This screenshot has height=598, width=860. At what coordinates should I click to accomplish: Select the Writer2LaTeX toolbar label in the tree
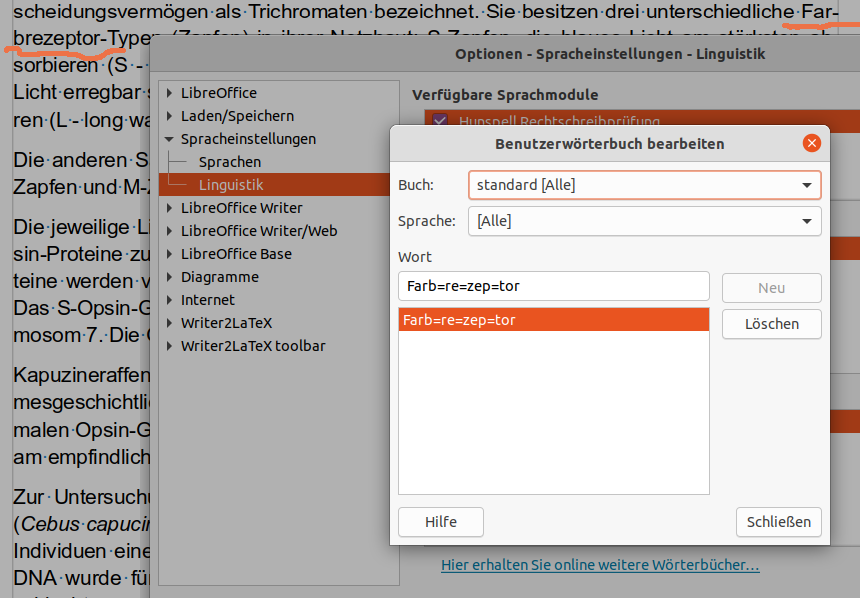tap(253, 346)
